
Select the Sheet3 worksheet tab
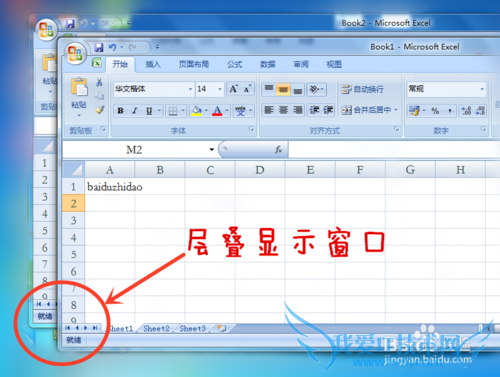click(x=192, y=329)
